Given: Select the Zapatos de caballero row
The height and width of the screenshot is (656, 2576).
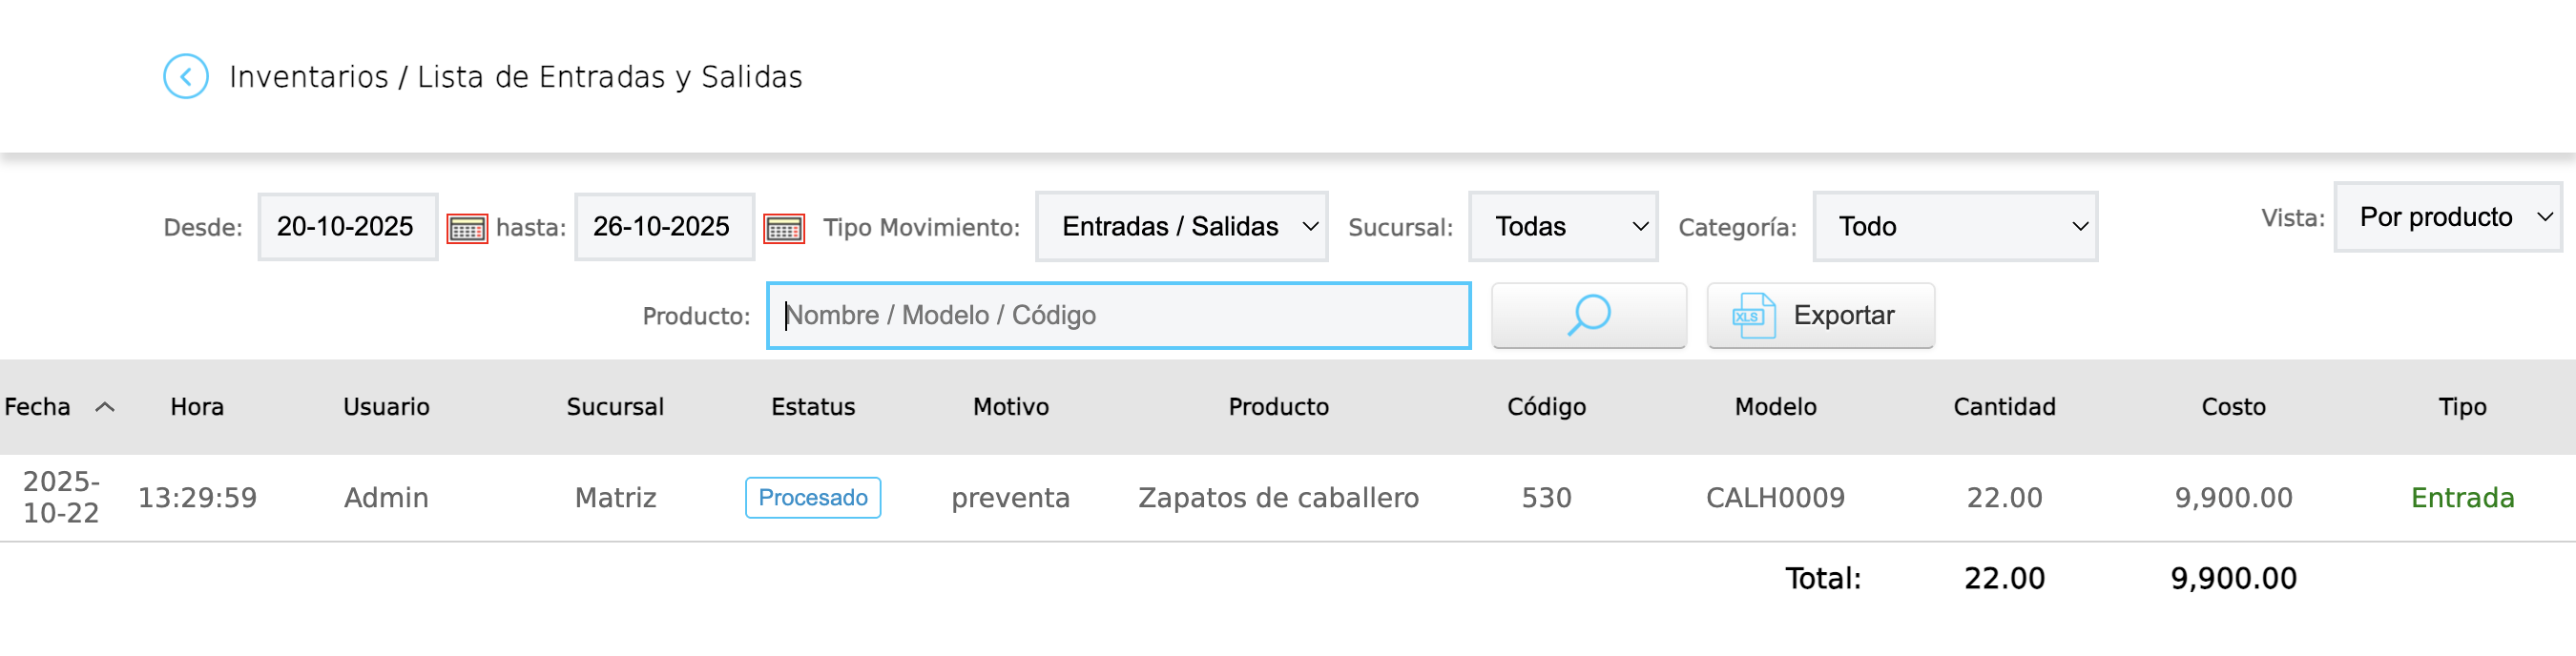Looking at the screenshot, I should coord(1277,497).
